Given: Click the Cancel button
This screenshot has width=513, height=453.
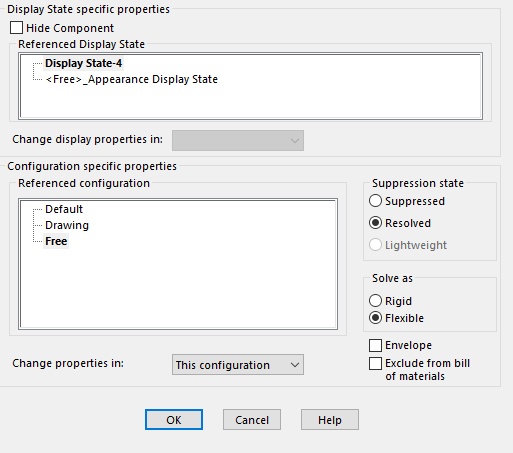Looking at the screenshot, I should [x=252, y=420].
